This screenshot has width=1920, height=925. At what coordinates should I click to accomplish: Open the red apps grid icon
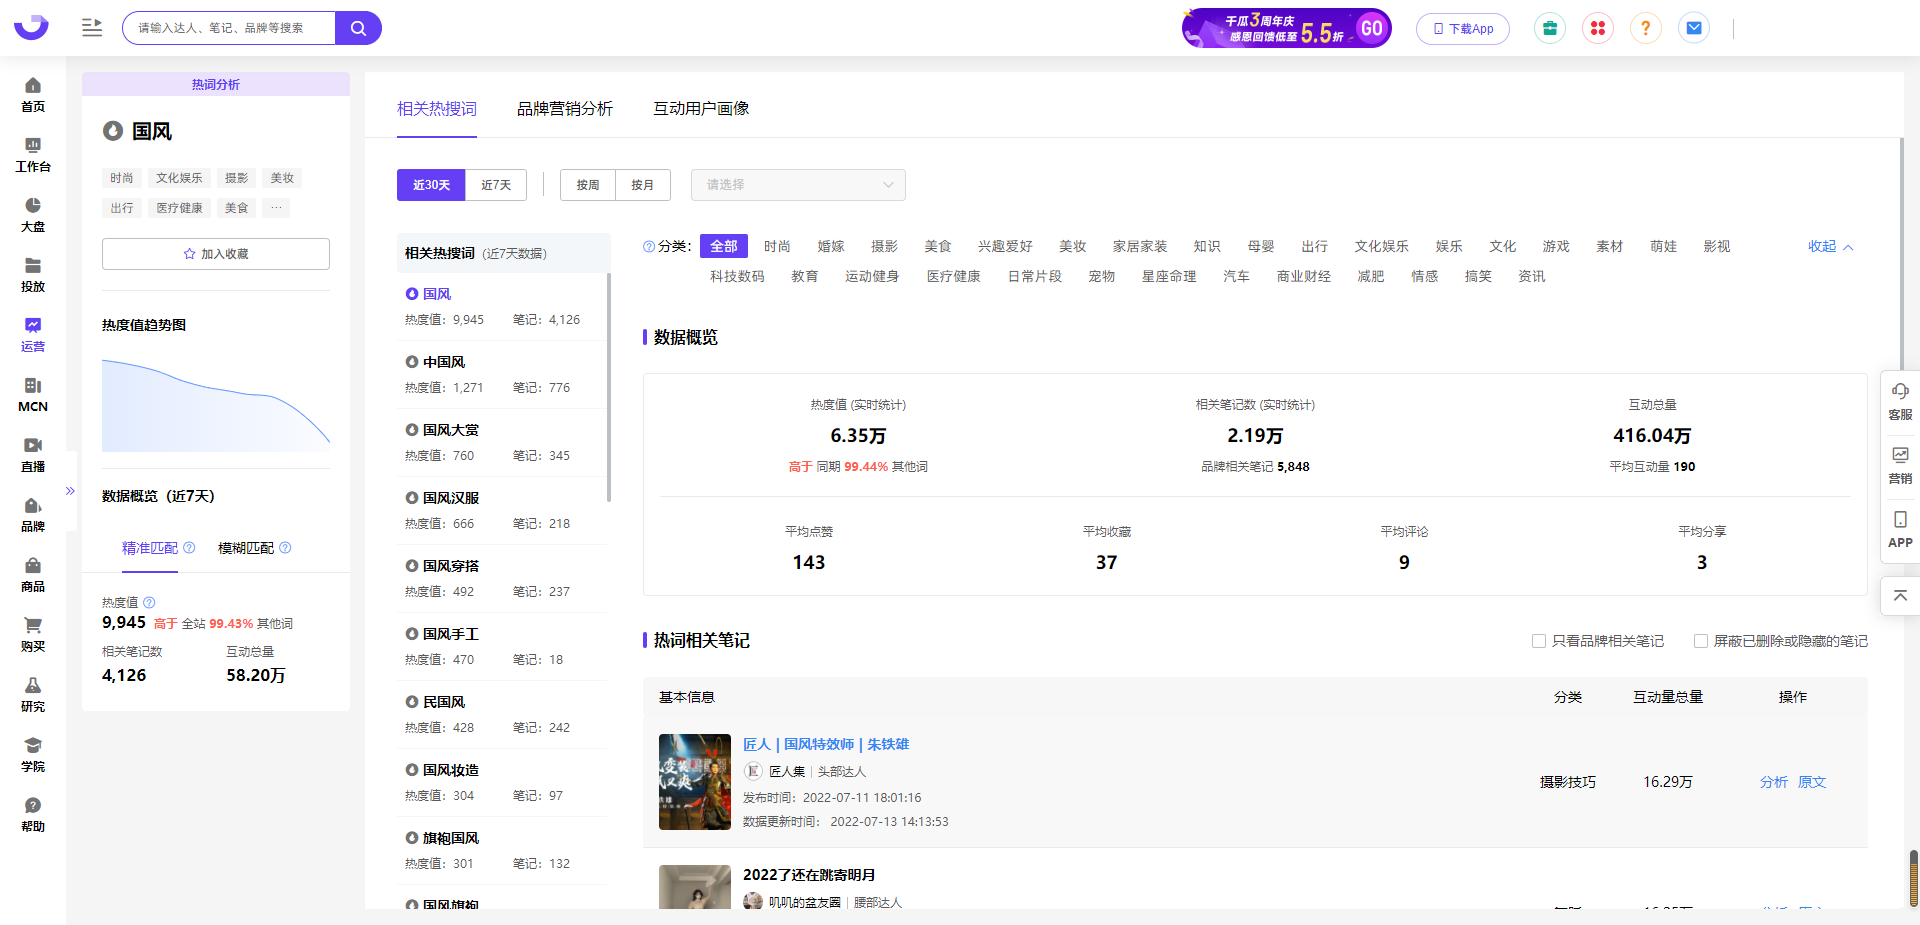pyautogui.click(x=1597, y=28)
